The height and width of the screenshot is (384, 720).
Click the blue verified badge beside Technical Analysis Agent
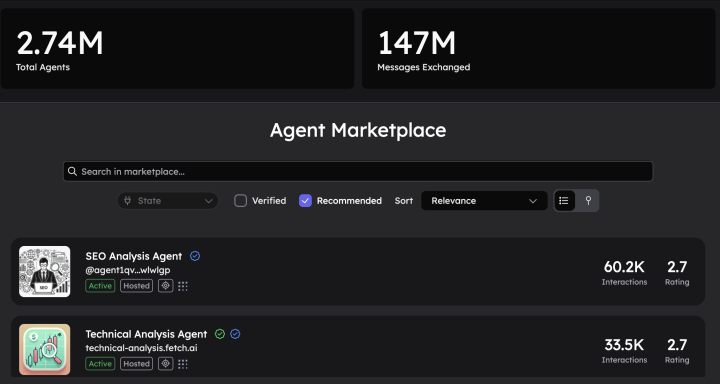tap(236, 334)
